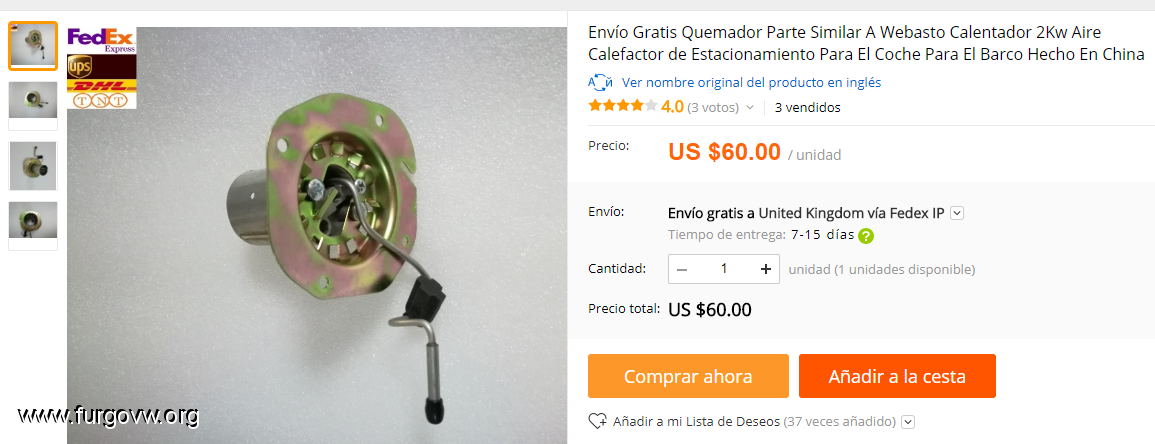This screenshot has height=444, width=1155.
Task: Click the DHL logo on product image
Action: 102,87
